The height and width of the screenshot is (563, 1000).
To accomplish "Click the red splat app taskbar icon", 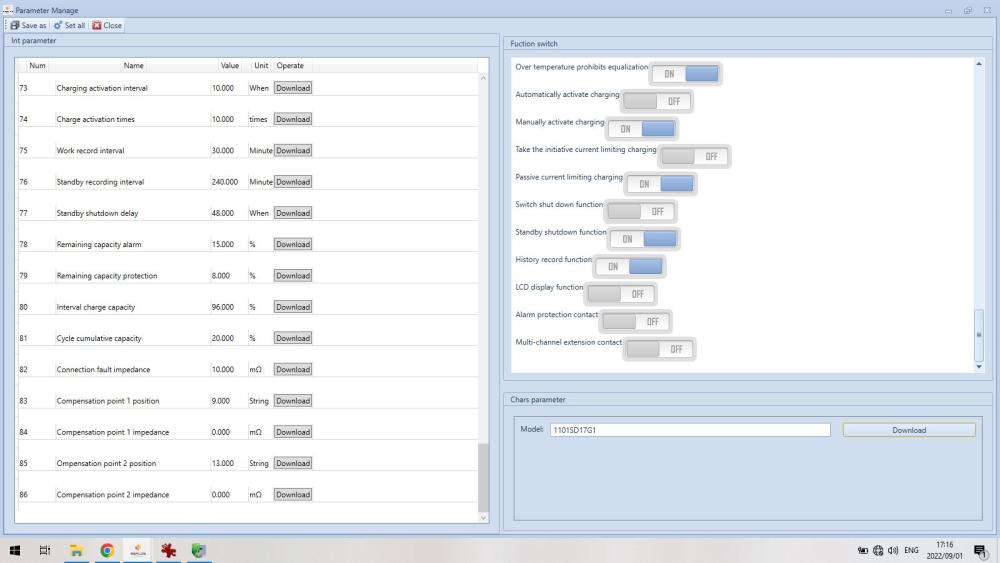I will [x=168, y=550].
